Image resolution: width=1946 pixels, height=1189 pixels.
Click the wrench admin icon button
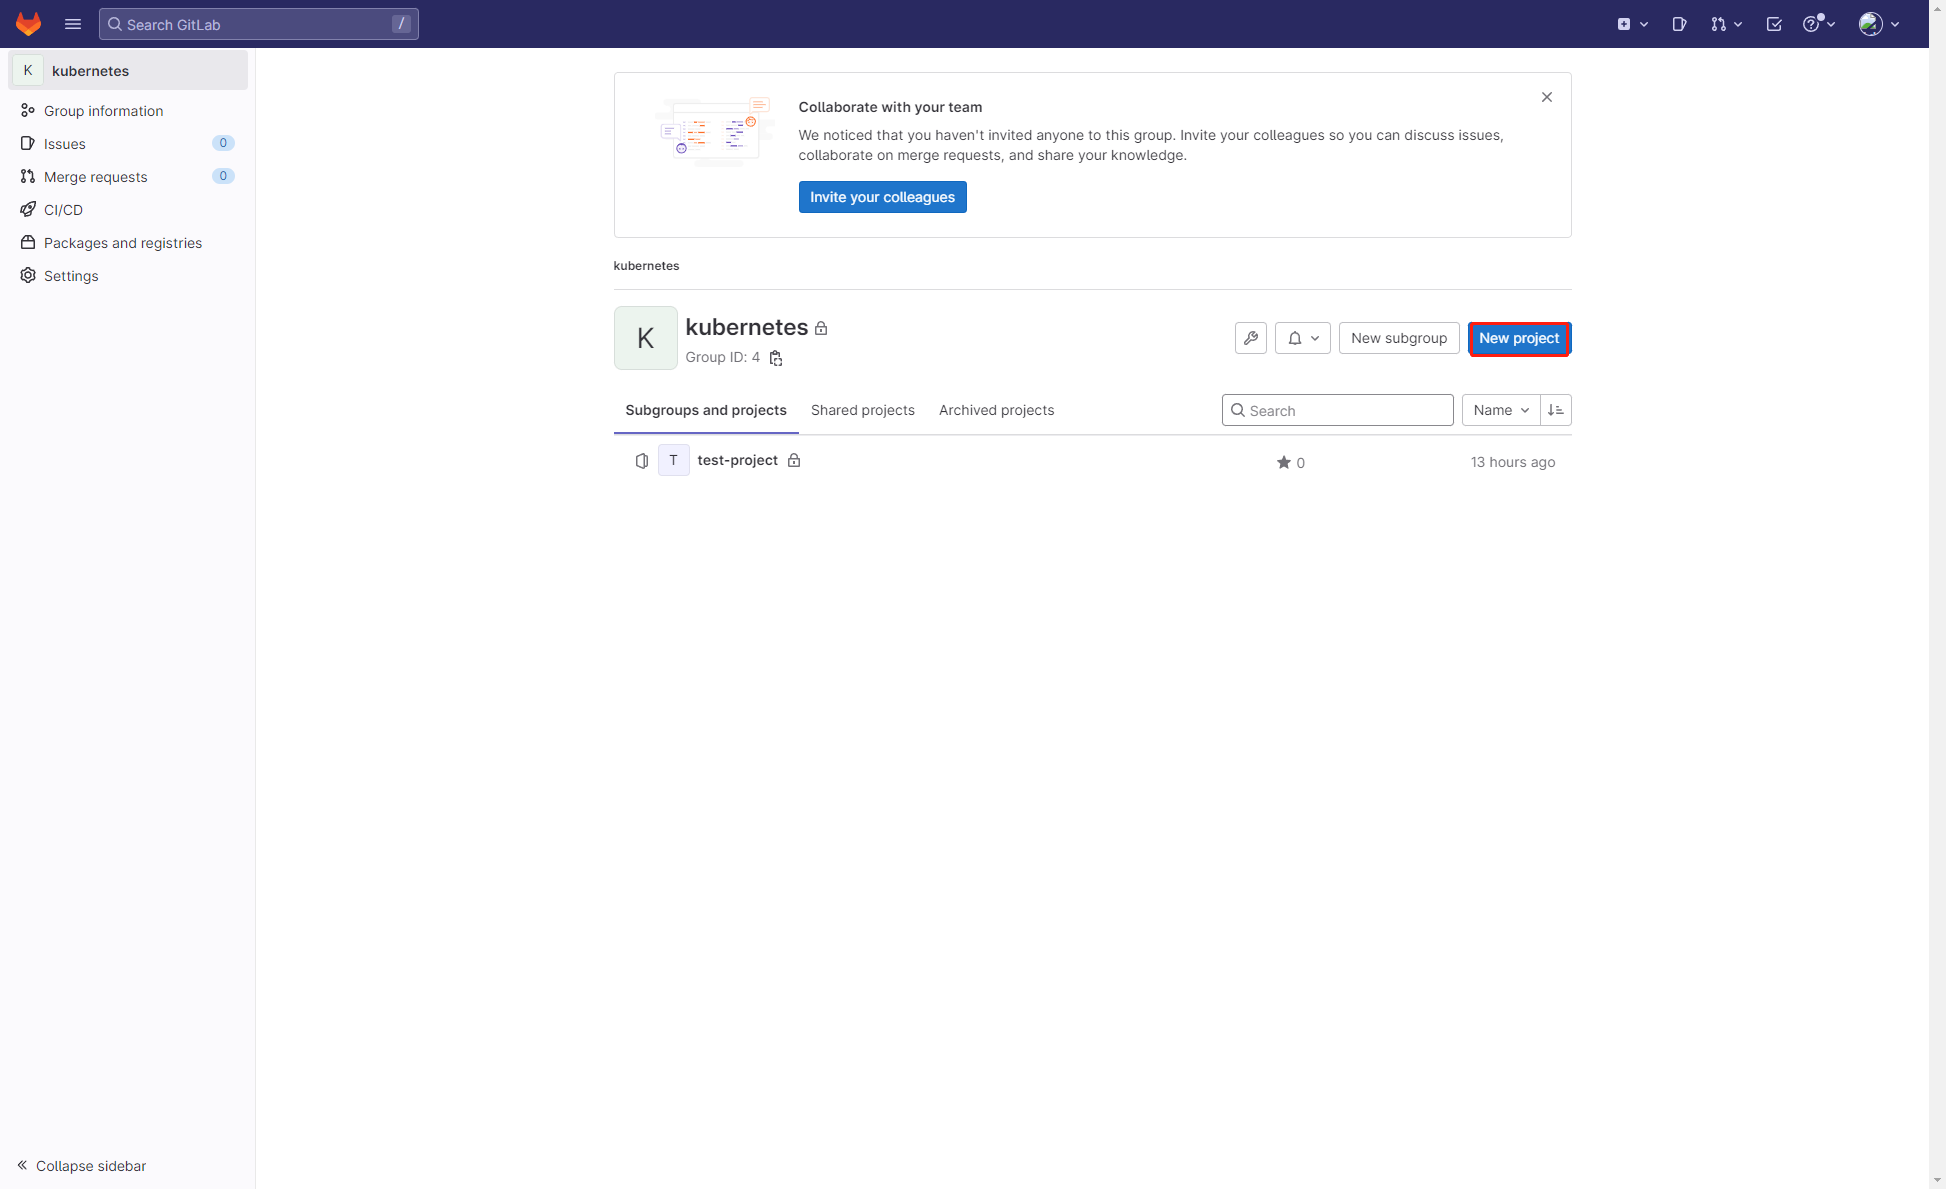pyautogui.click(x=1250, y=338)
